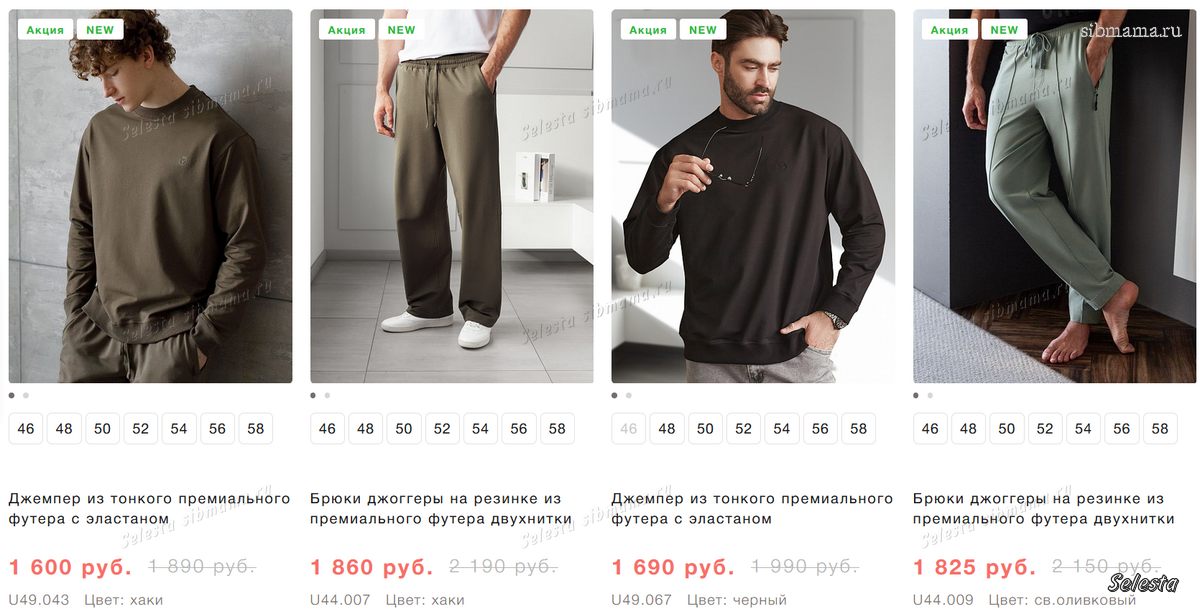Click the Акция badge on khaki trousers
1200x614 pixels.
(x=347, y=30)
